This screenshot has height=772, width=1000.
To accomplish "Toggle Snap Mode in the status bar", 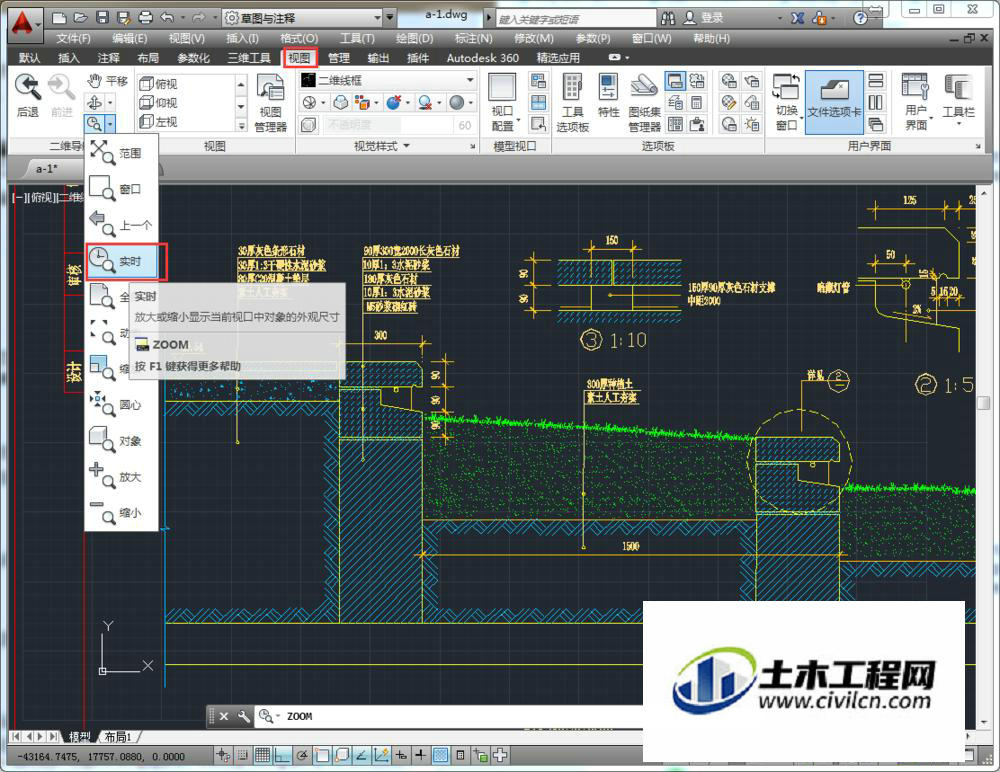I will (242, 756).
